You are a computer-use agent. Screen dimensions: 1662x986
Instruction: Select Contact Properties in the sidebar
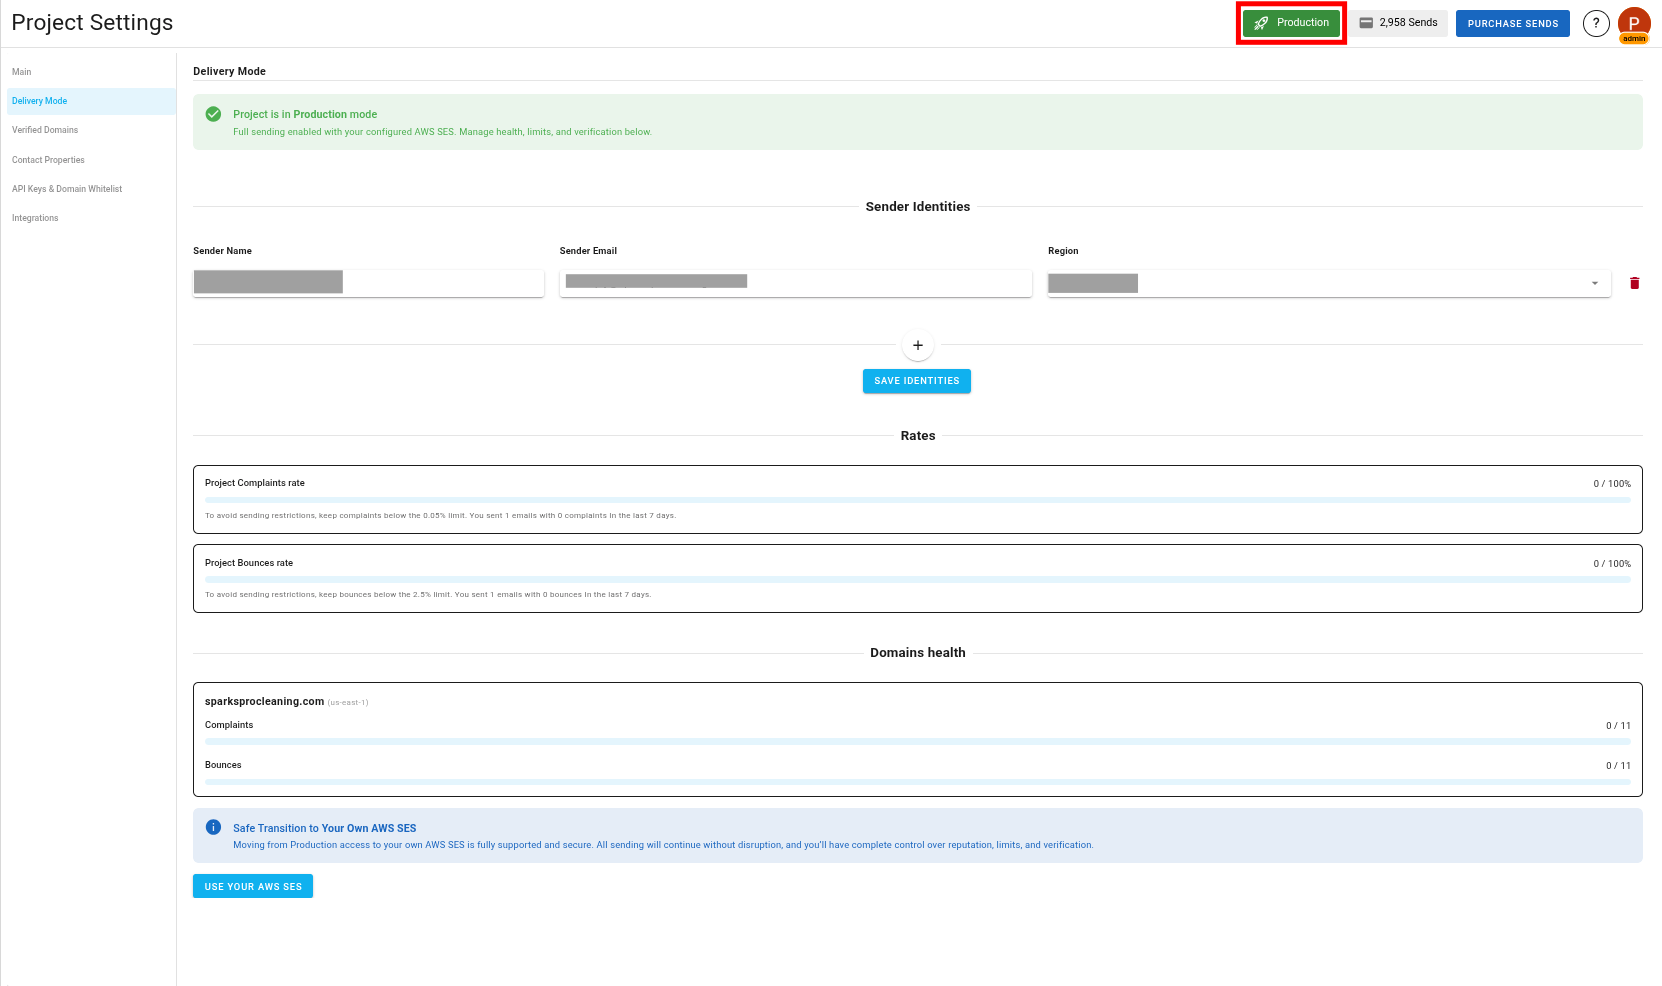48,159
